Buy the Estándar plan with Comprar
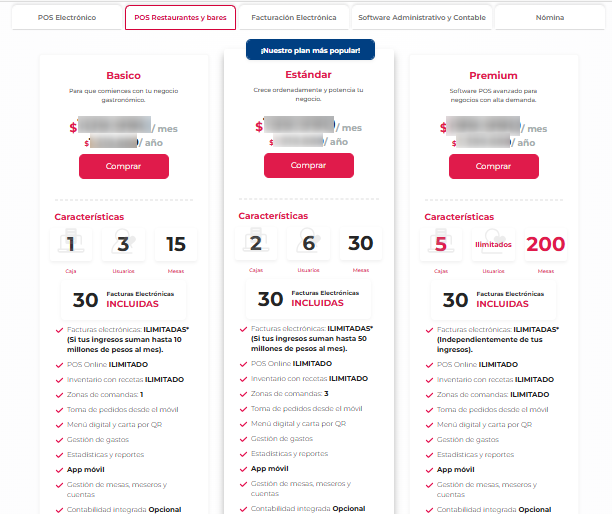This screenshot has height=514, width=612. point(309,165)
